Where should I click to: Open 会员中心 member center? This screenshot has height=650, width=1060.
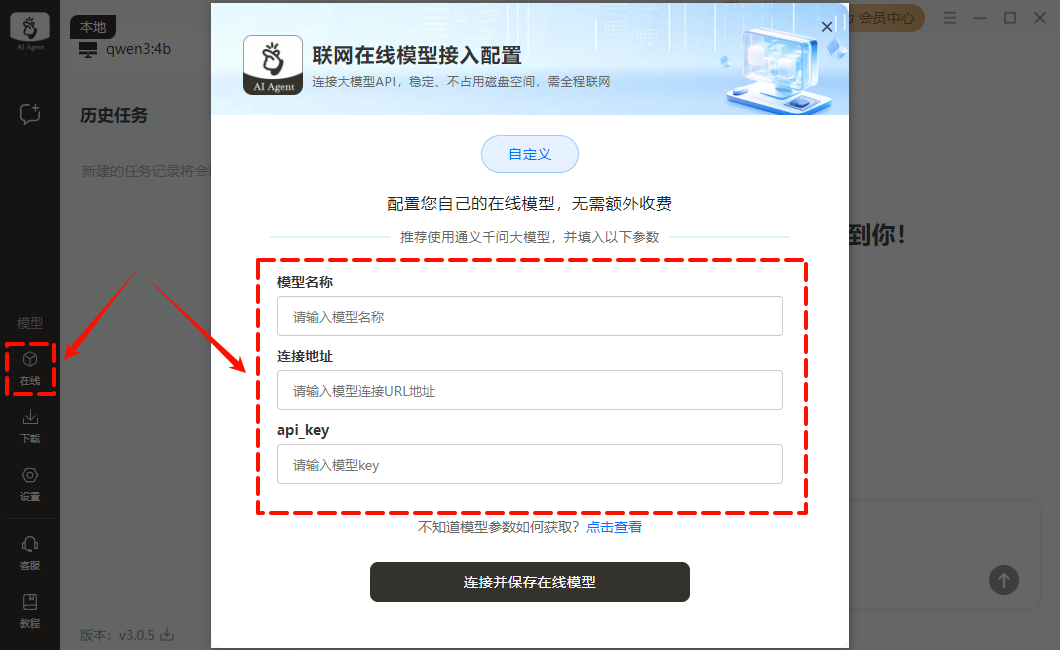click(885, 18)
